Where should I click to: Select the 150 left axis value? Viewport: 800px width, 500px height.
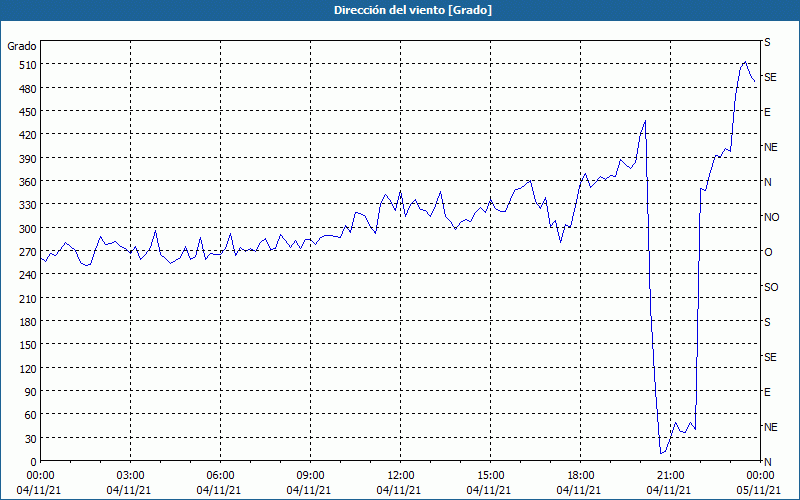coord(28,345)
